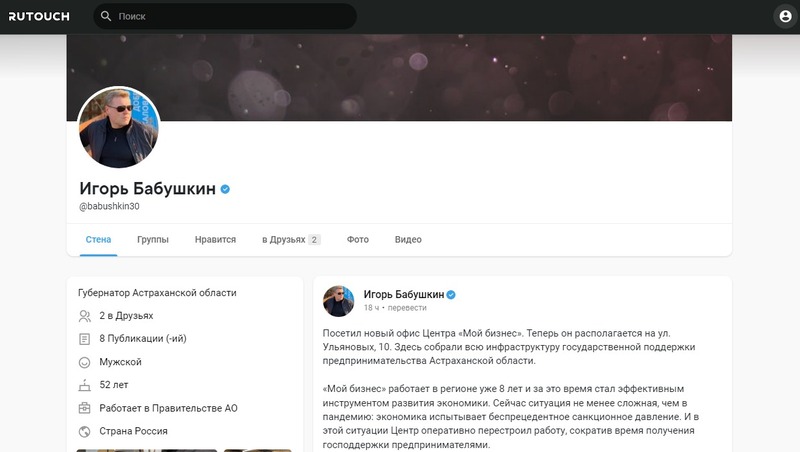Click the friends icon in info panel
Image resolution: width=800 pixels, height=452 pixels.
[85, 316]
